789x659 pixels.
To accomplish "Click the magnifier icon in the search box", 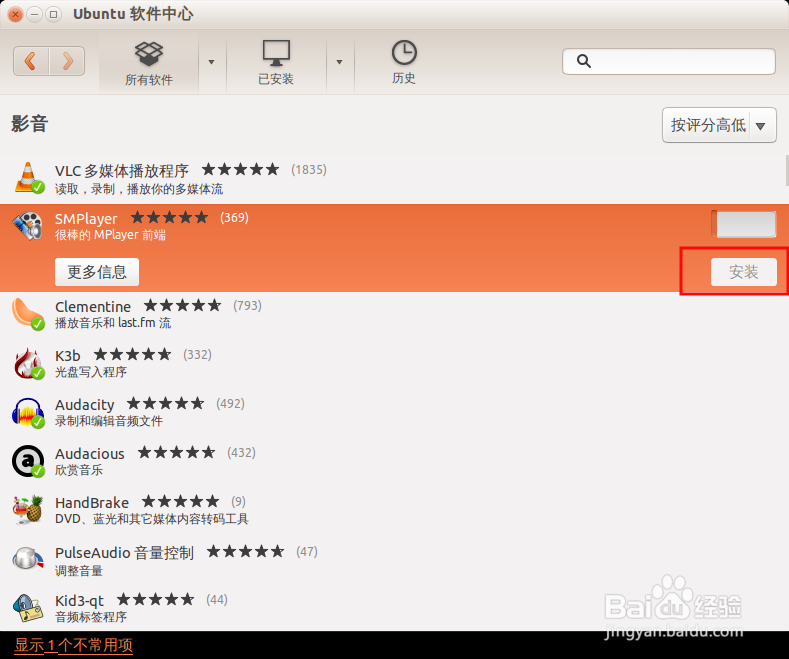I will coord(584,61).
